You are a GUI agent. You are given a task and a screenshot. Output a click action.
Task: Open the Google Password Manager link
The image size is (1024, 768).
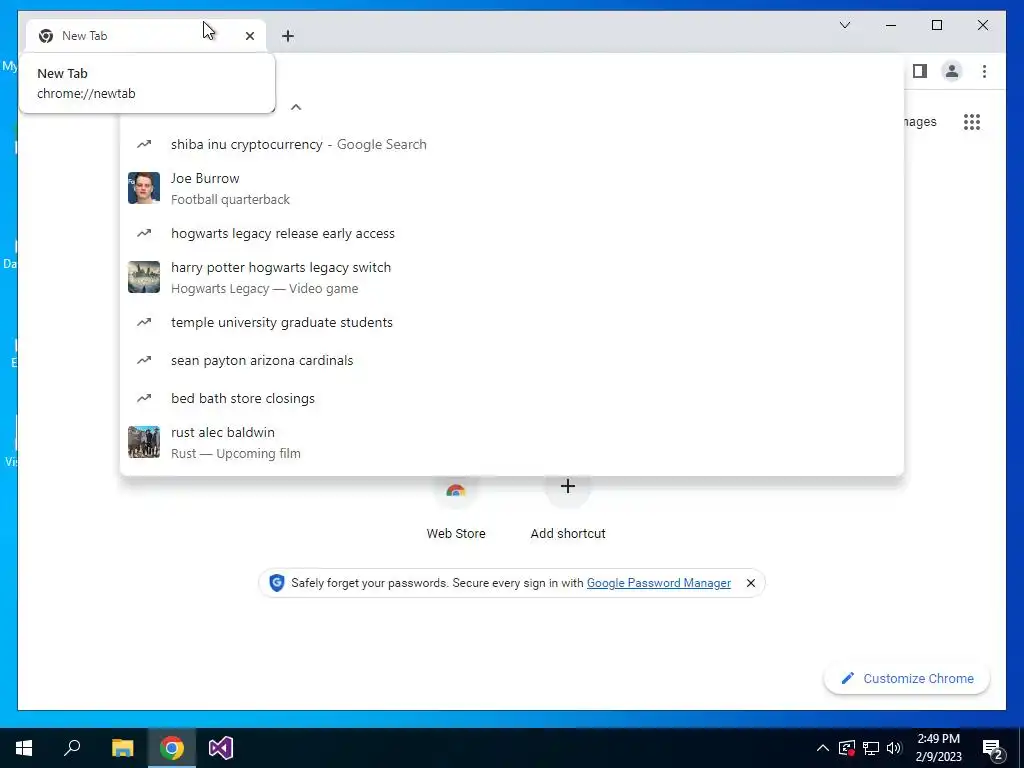coord(658,583)
